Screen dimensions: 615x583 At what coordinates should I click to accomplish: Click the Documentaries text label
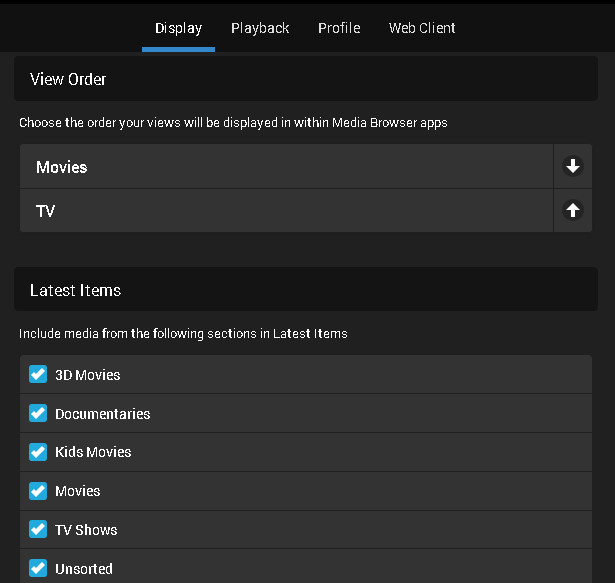tap(102, 414)
